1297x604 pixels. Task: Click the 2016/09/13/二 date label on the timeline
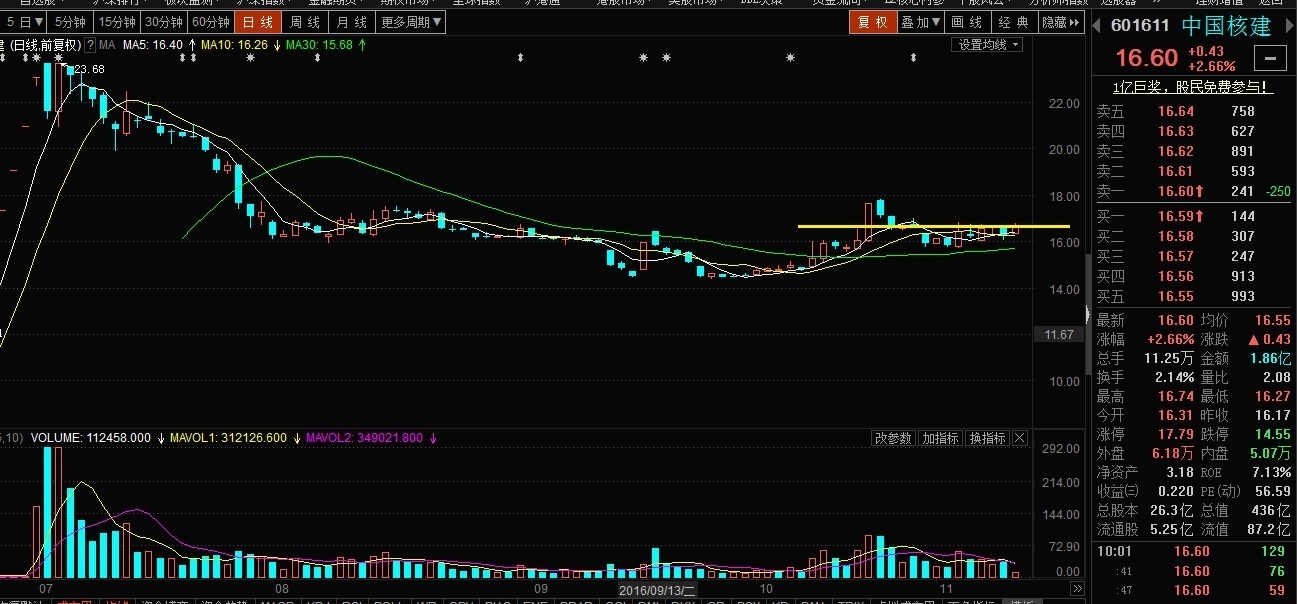pyautogui.click(x=656, y=590)
